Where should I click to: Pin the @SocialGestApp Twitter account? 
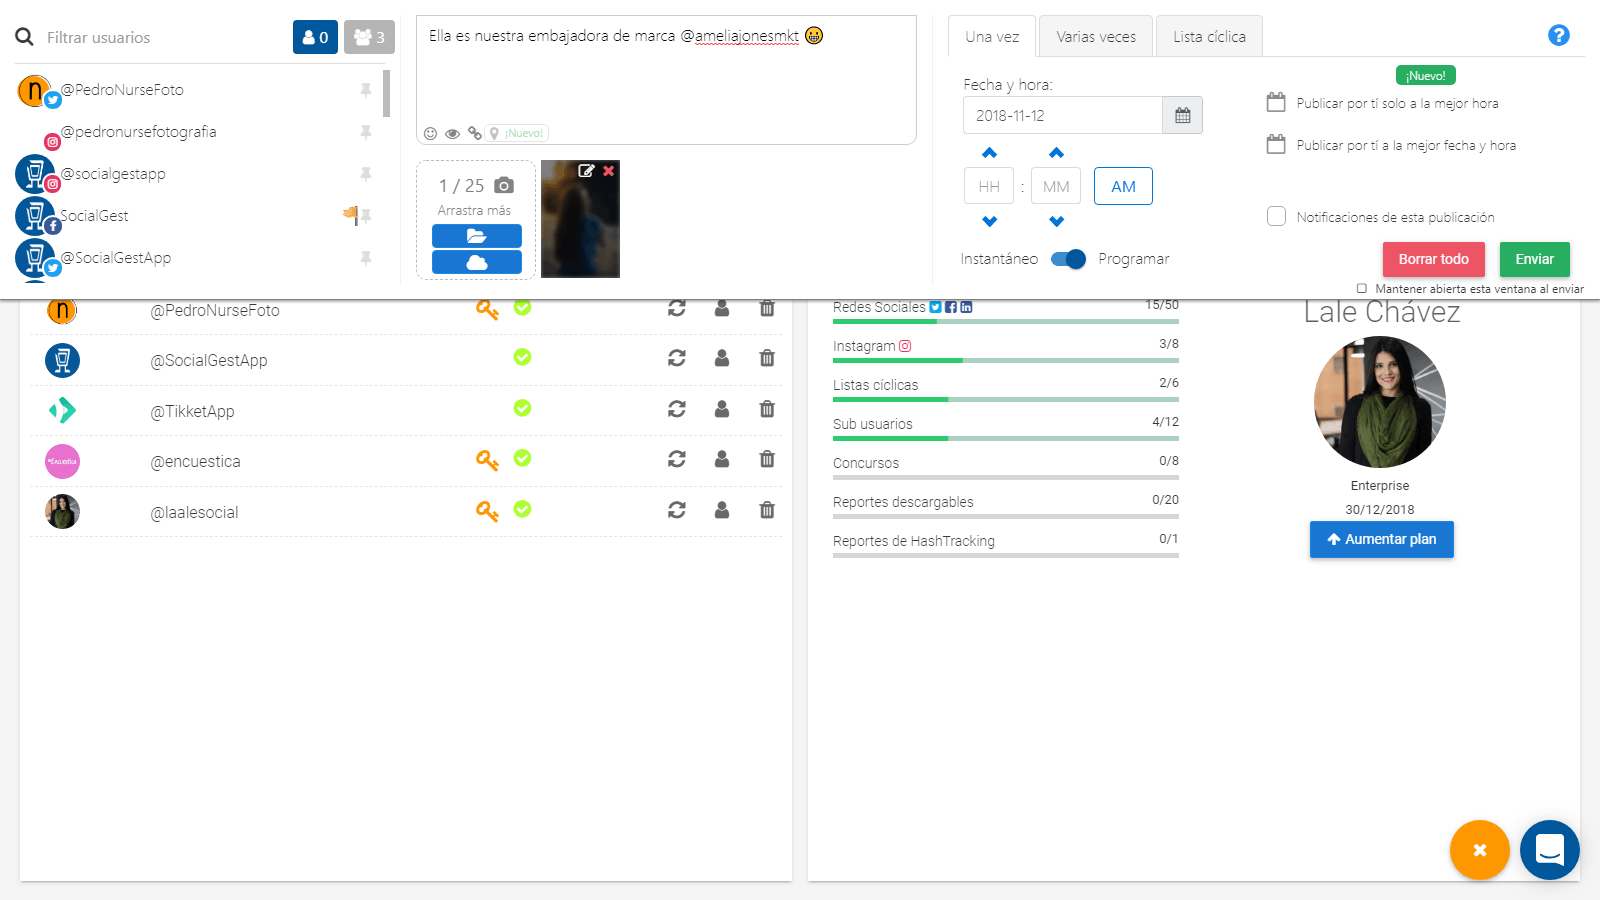tap(366, 258)
